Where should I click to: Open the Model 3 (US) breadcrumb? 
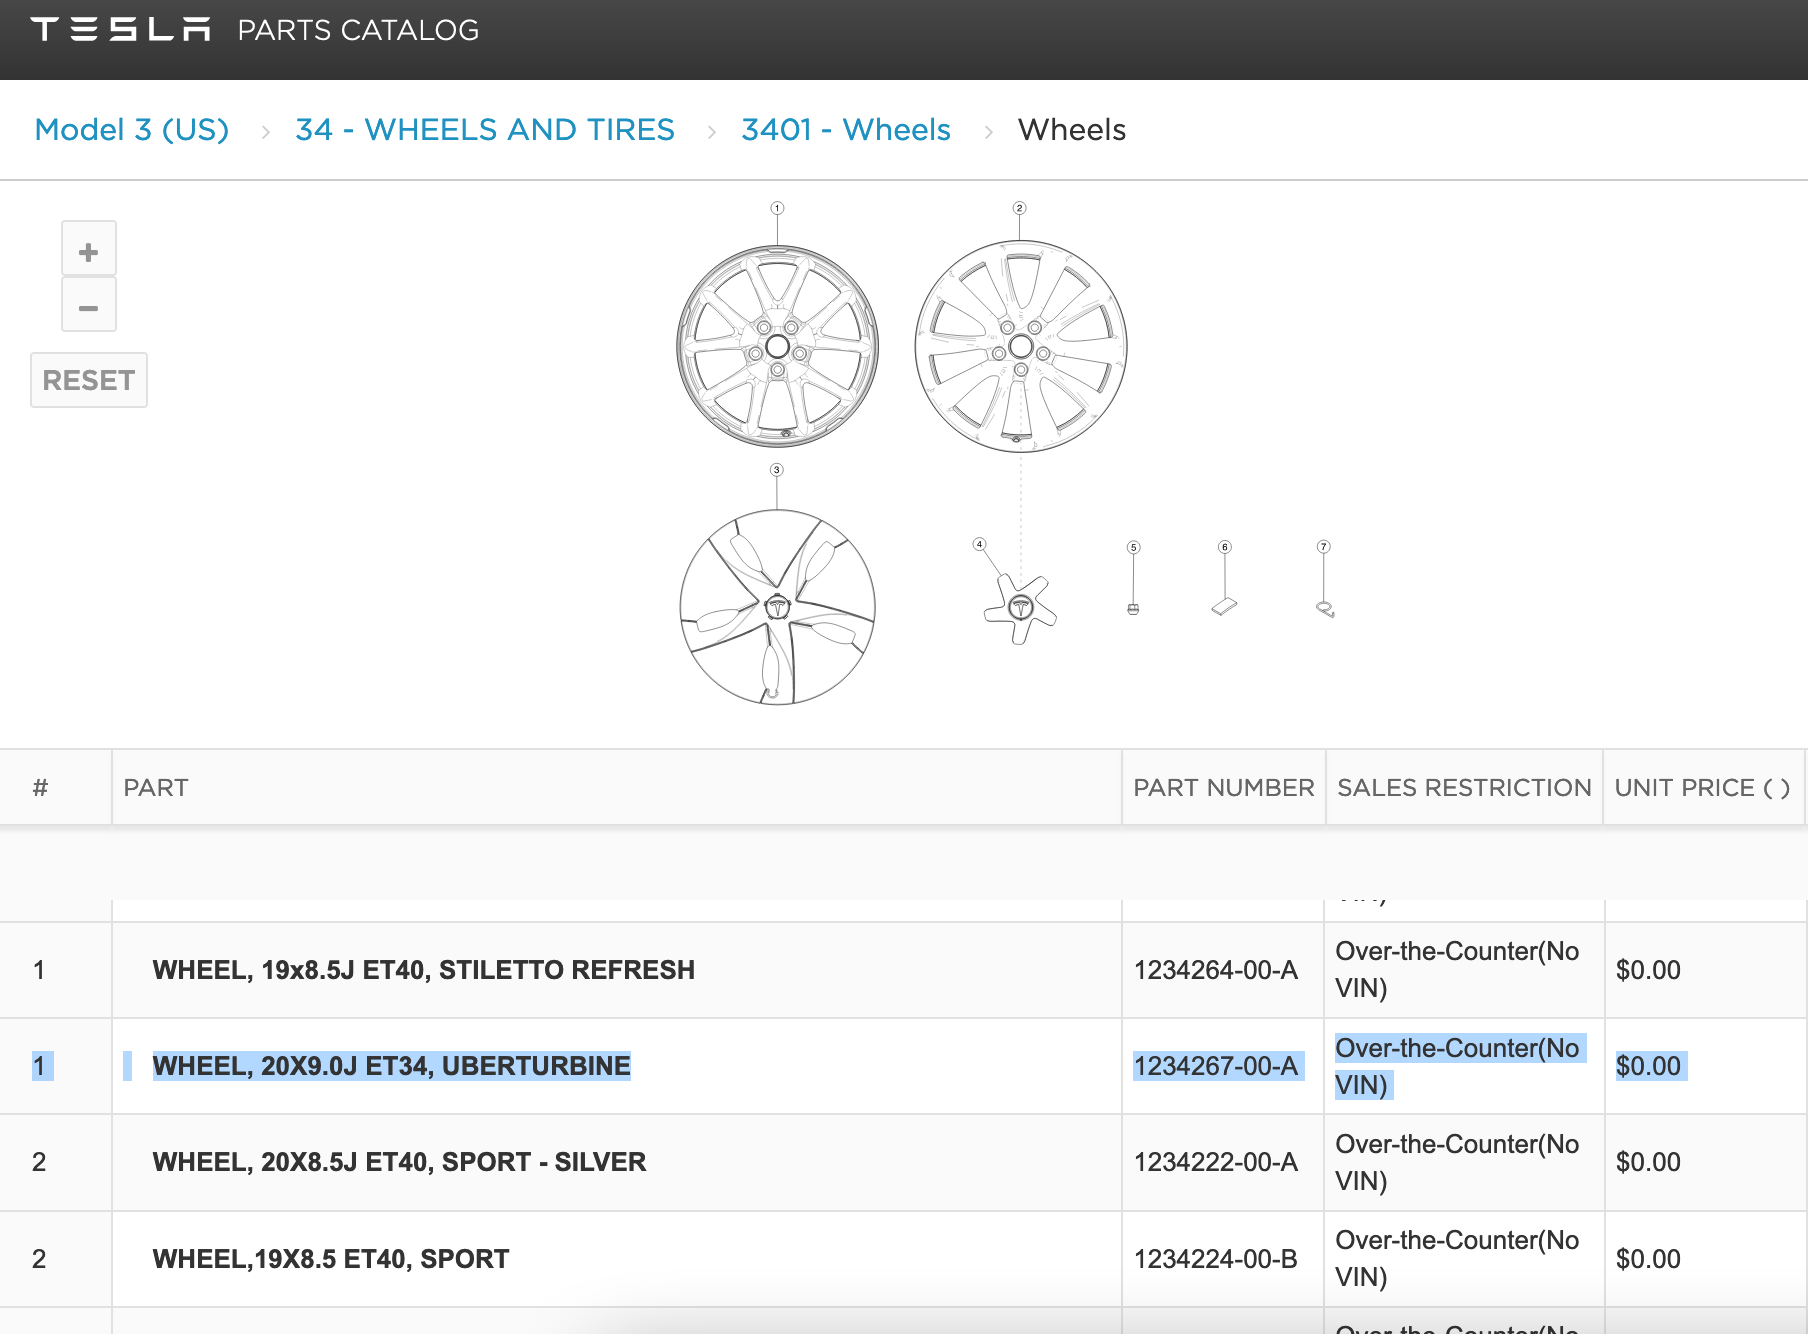point(132,130)
